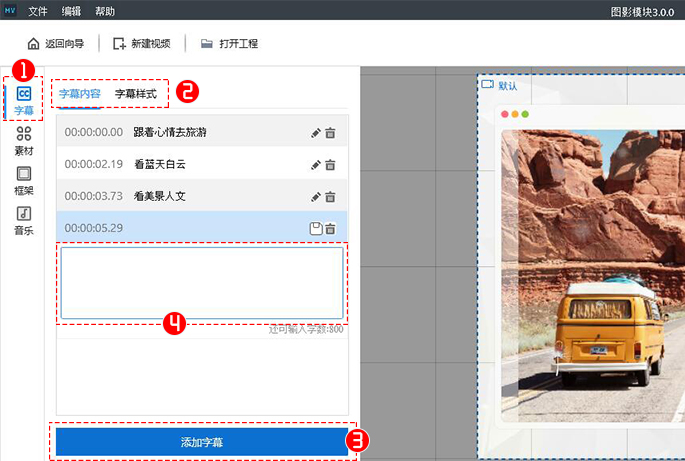
Task: Open the 帮助 menu
Action: (104, 11)
